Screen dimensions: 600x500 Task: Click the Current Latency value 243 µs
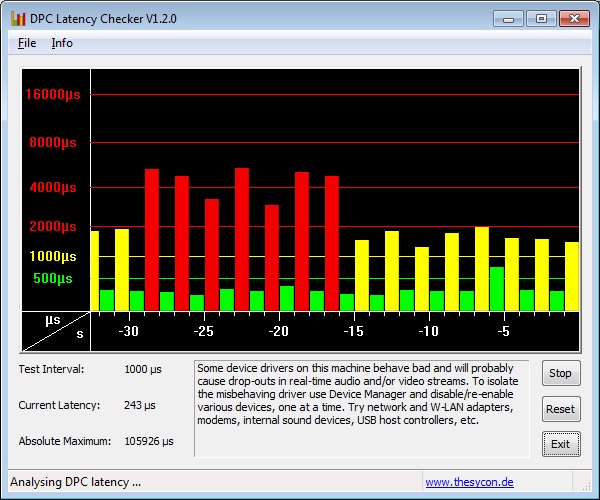pos(140,406)
